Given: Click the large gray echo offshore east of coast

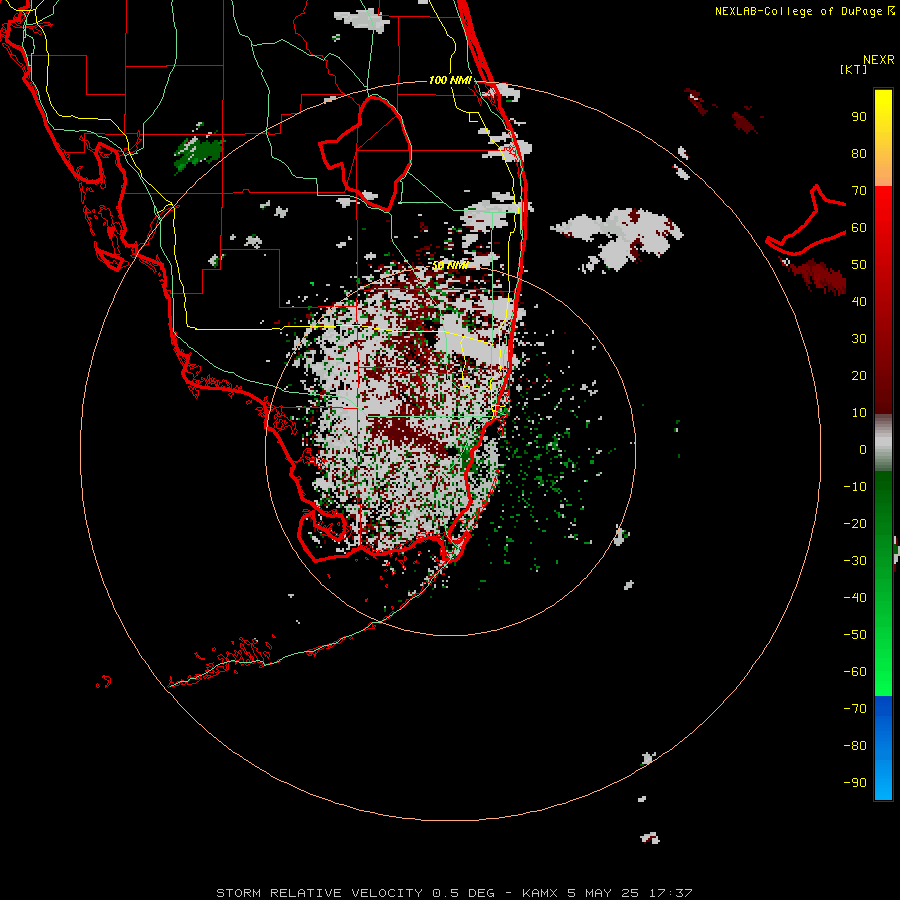Looking at the screenshot, I should pos(618,238).
